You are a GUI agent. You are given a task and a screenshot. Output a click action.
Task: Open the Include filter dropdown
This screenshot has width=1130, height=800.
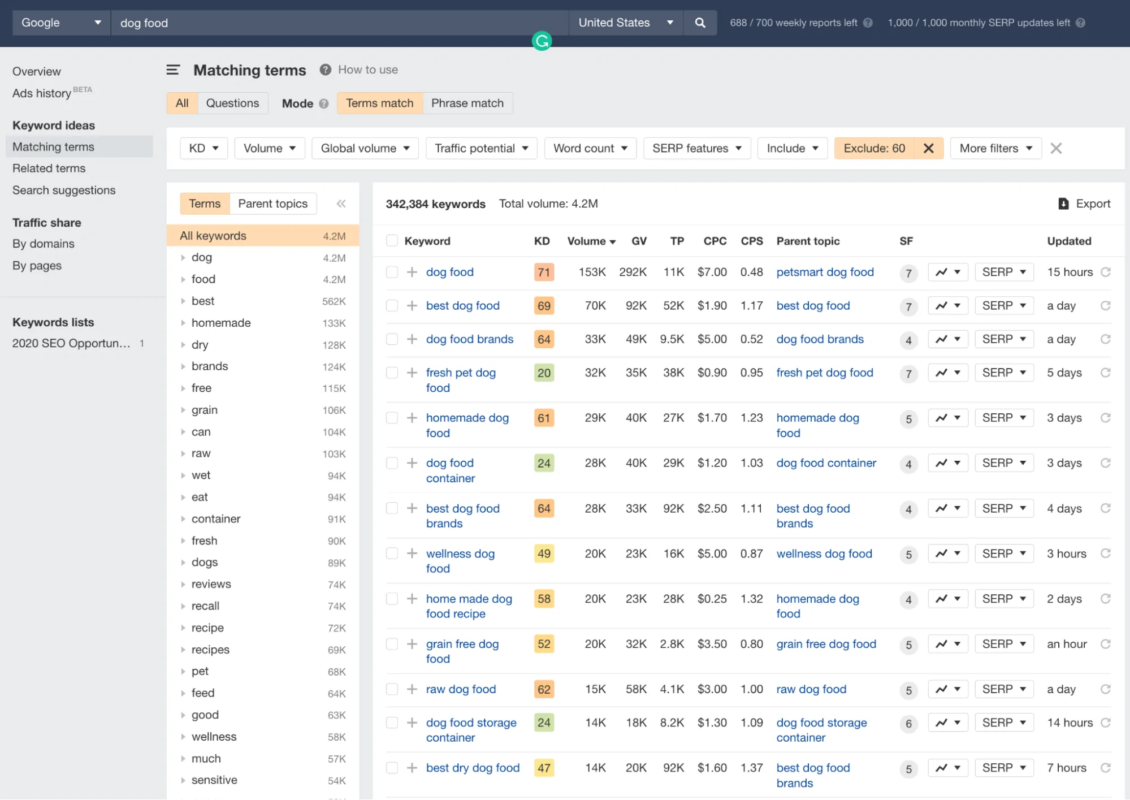tap(792, 148)
